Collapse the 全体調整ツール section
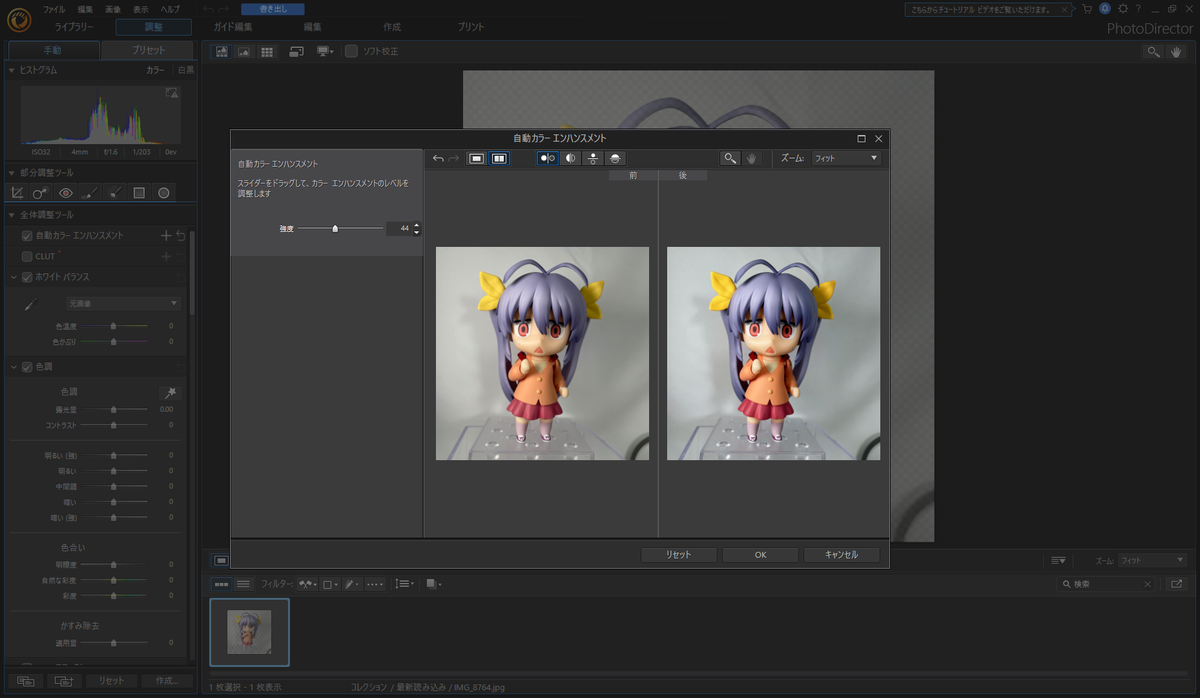 11,215
